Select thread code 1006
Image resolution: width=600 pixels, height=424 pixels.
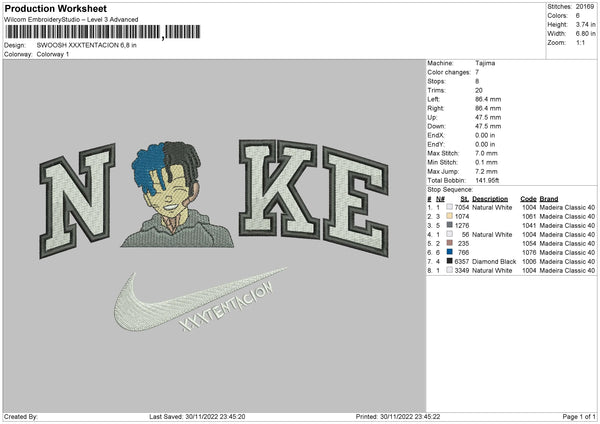[x=529, y=261]
